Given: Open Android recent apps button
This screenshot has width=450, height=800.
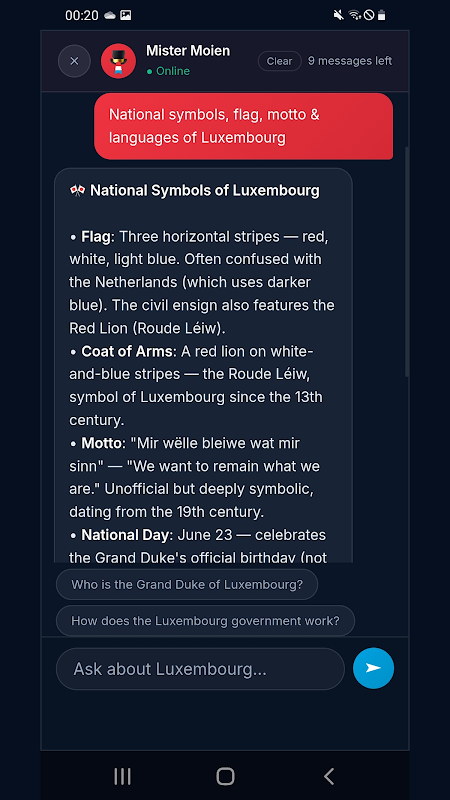Looking at the screenshot, I should tap(122, 777).
